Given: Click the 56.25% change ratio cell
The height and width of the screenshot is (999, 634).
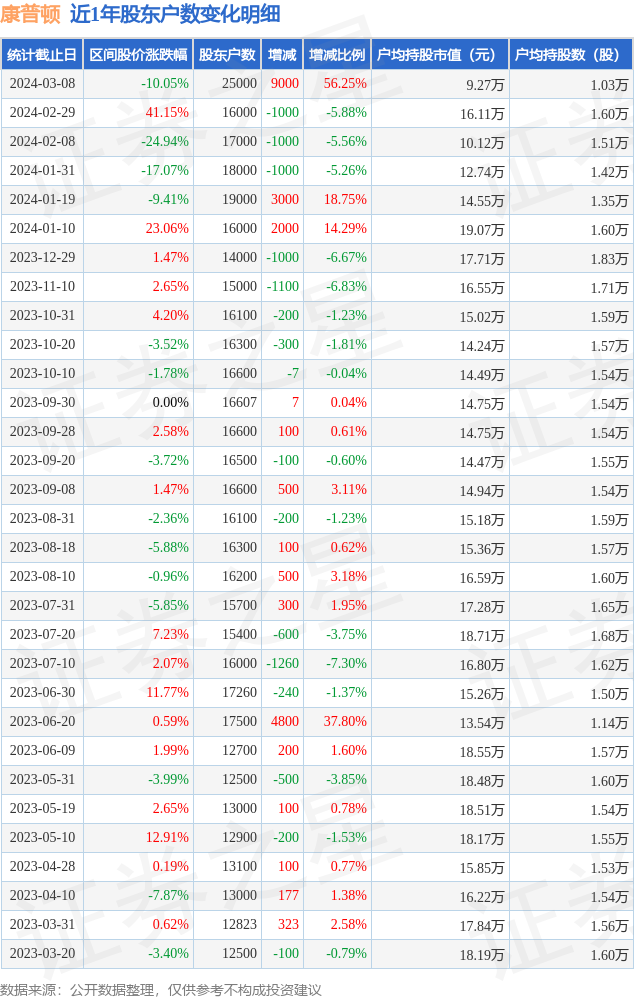Looking at the screenshot, I should click(x=345, y=84).
